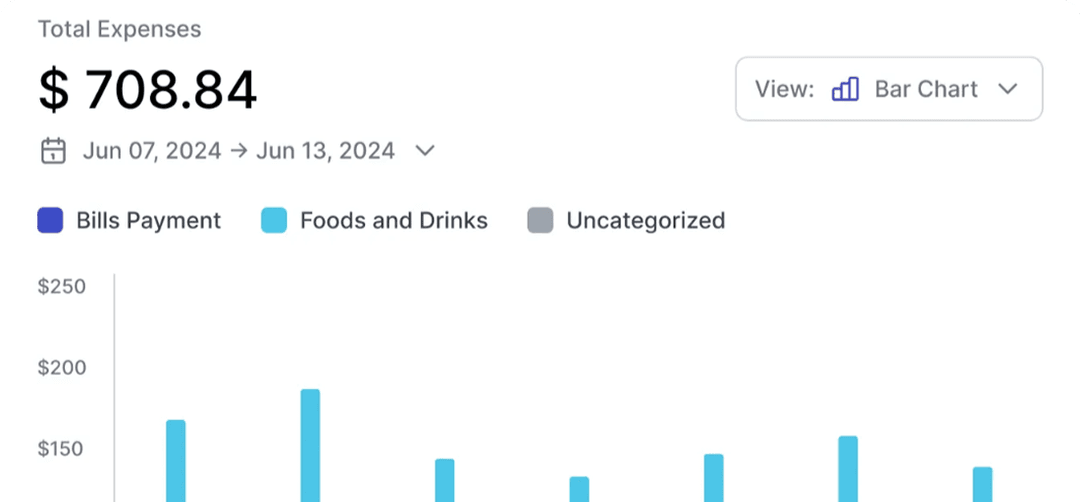Toggle the Foods and Drinks legend label

pos(394,221)
